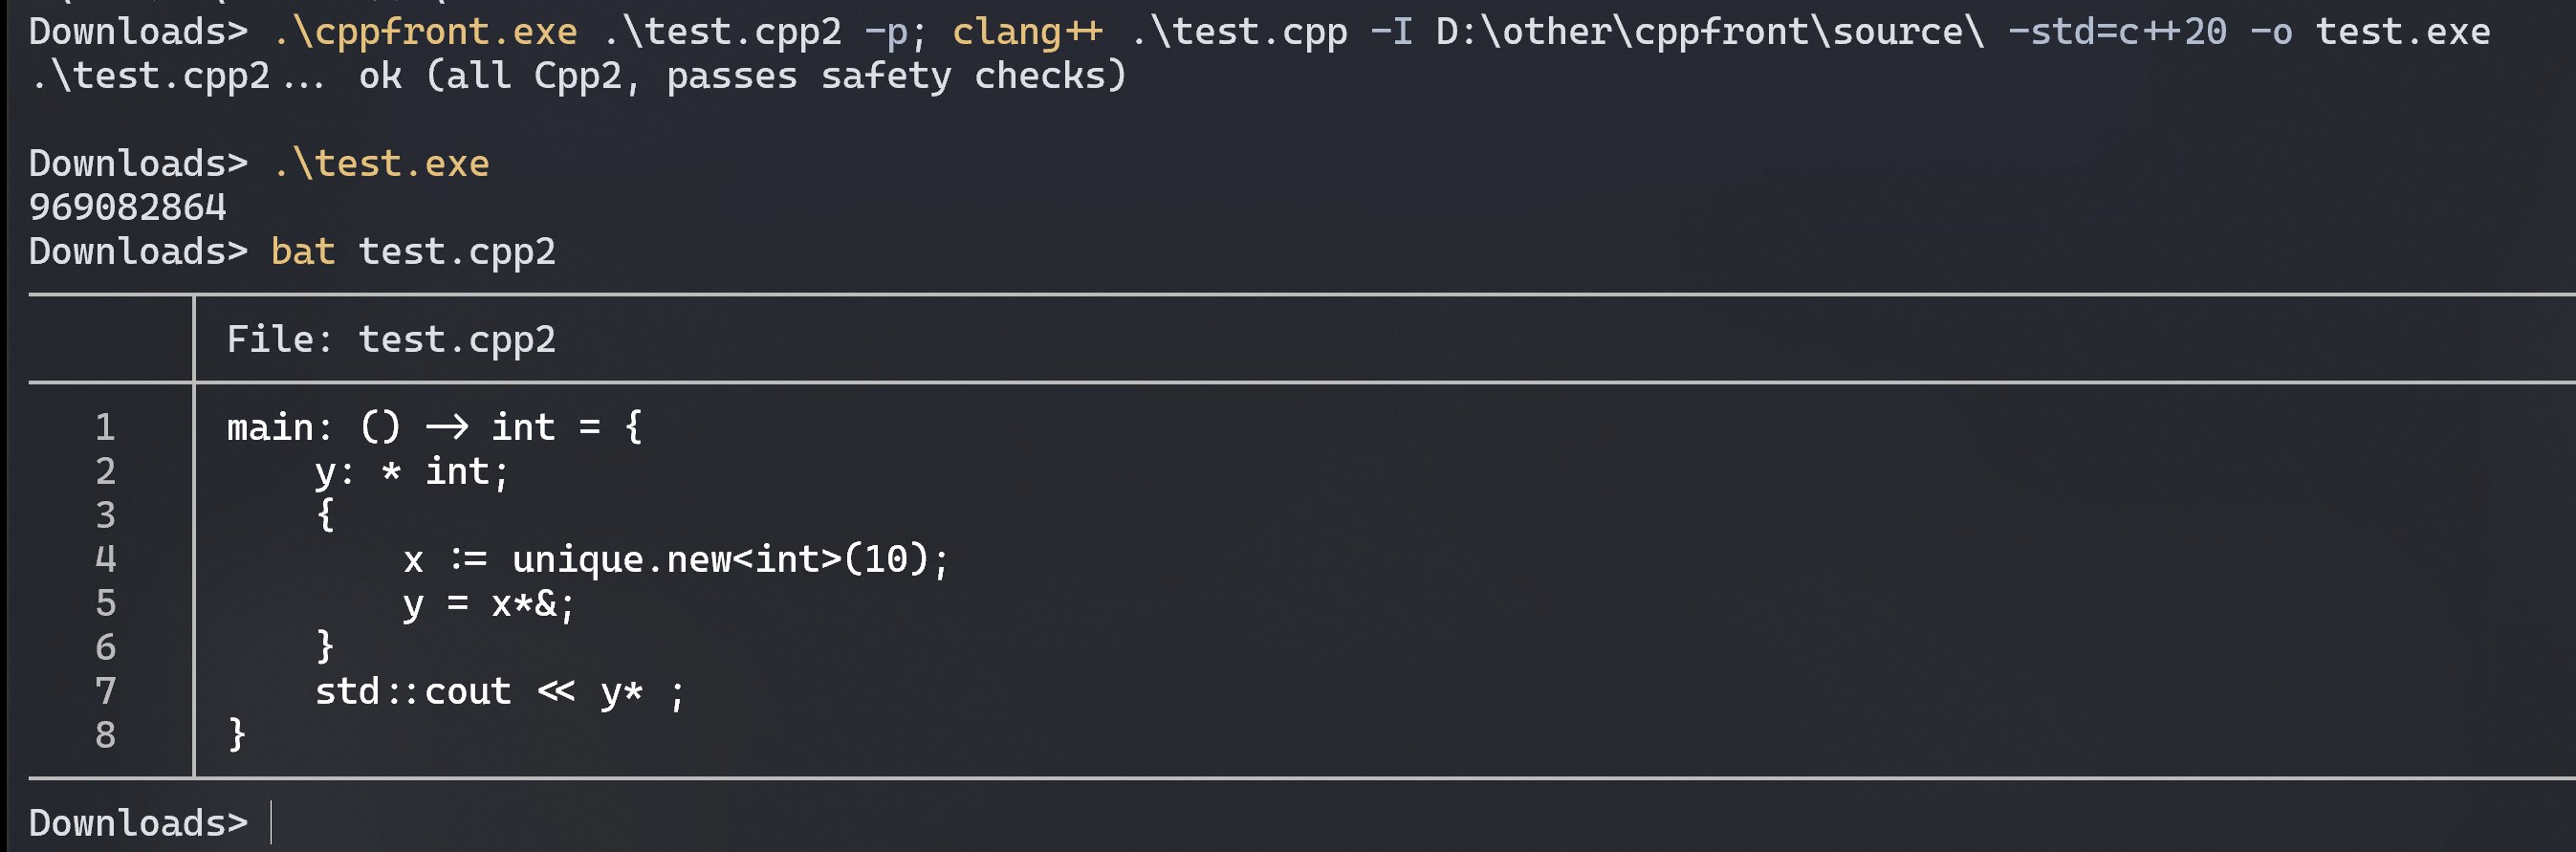Click the '.\test.exe' run command

pos(380,163)
